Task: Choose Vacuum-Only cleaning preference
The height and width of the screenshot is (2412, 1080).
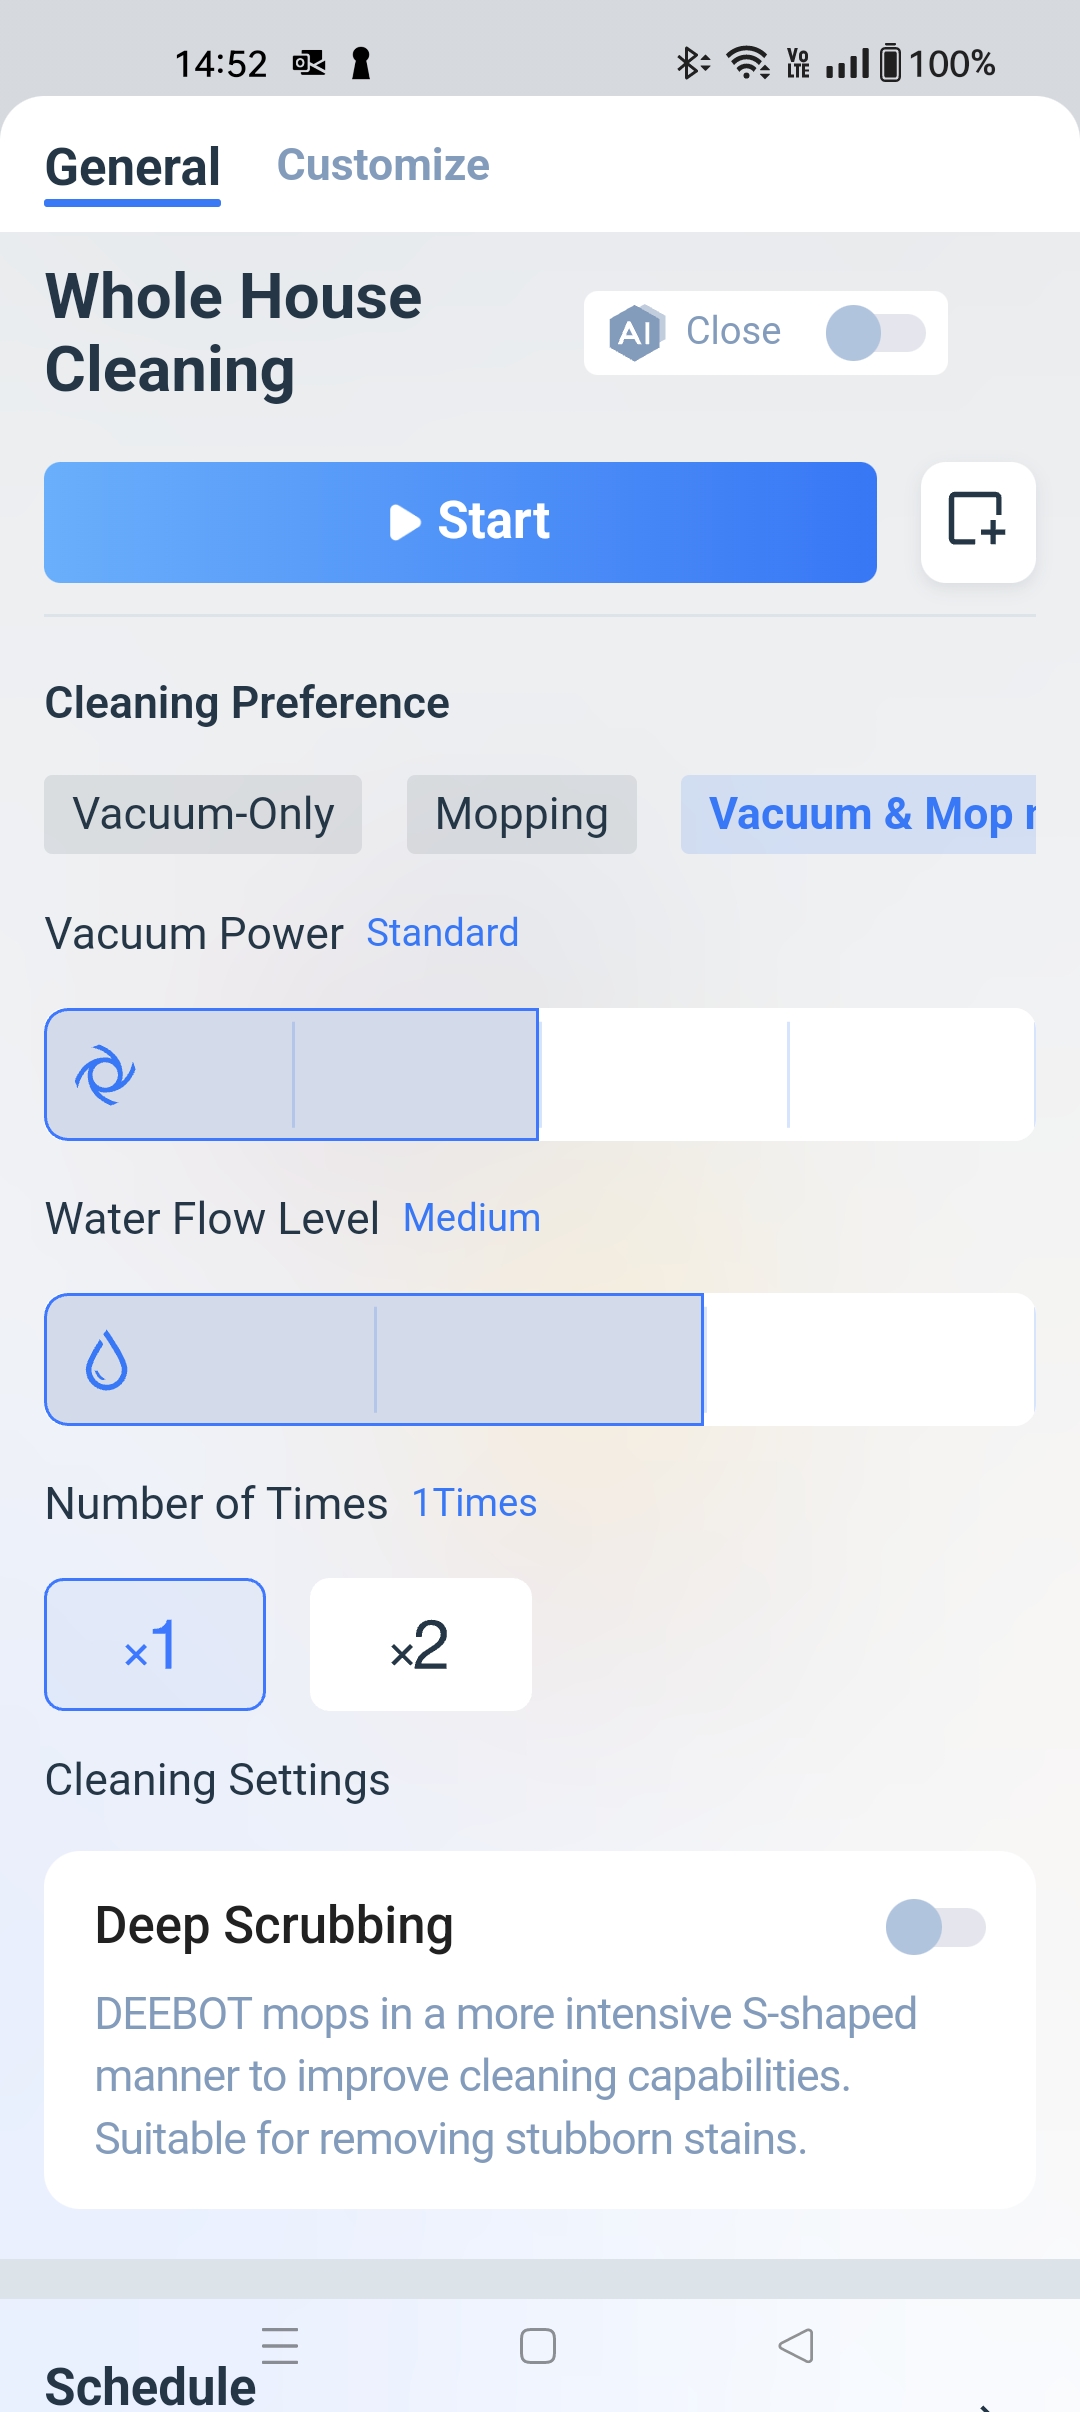Action: click(203, 814)
